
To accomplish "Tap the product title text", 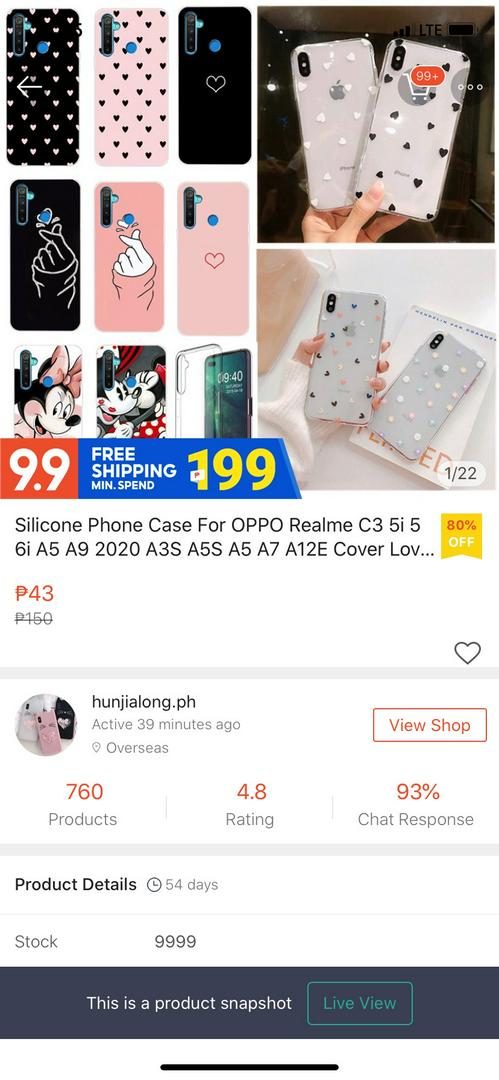I will (x=225, y=537).
